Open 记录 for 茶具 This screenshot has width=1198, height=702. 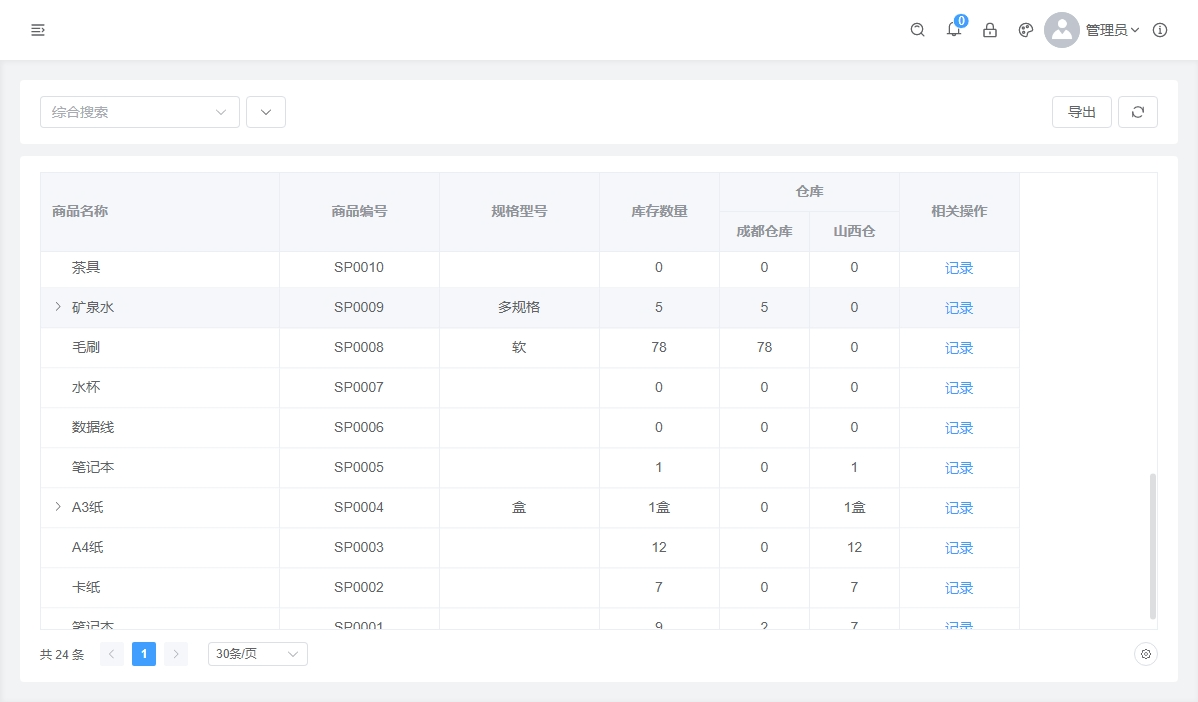click(x=959, y=268)
